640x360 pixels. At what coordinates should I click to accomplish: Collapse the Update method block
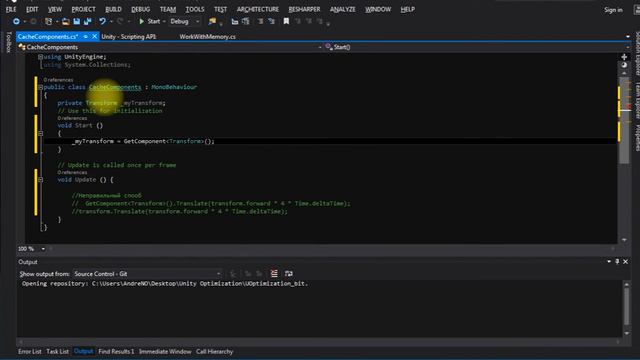(40, 180)
